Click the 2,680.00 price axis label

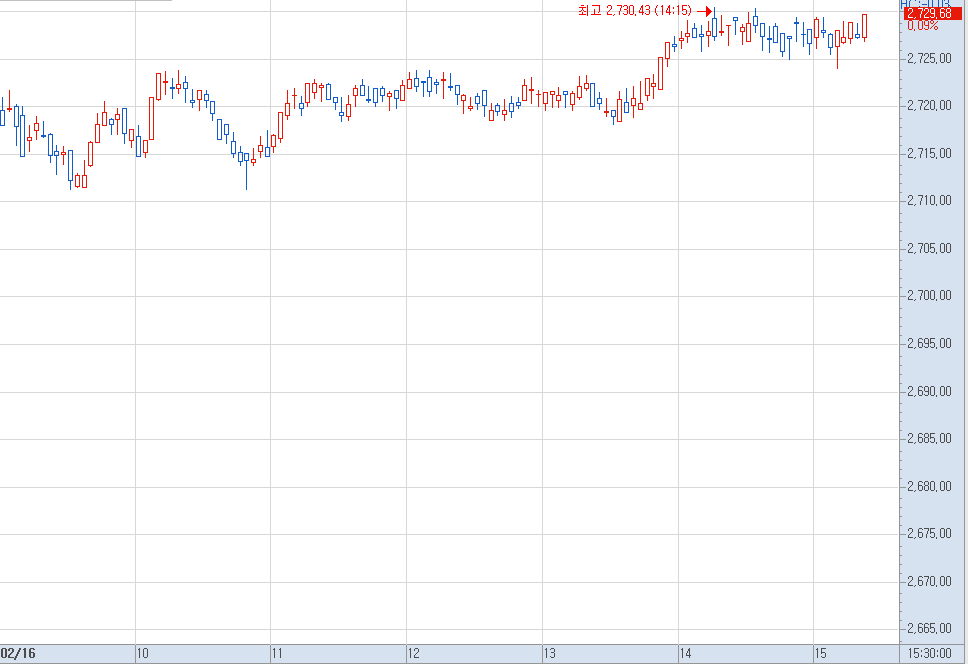929,486
